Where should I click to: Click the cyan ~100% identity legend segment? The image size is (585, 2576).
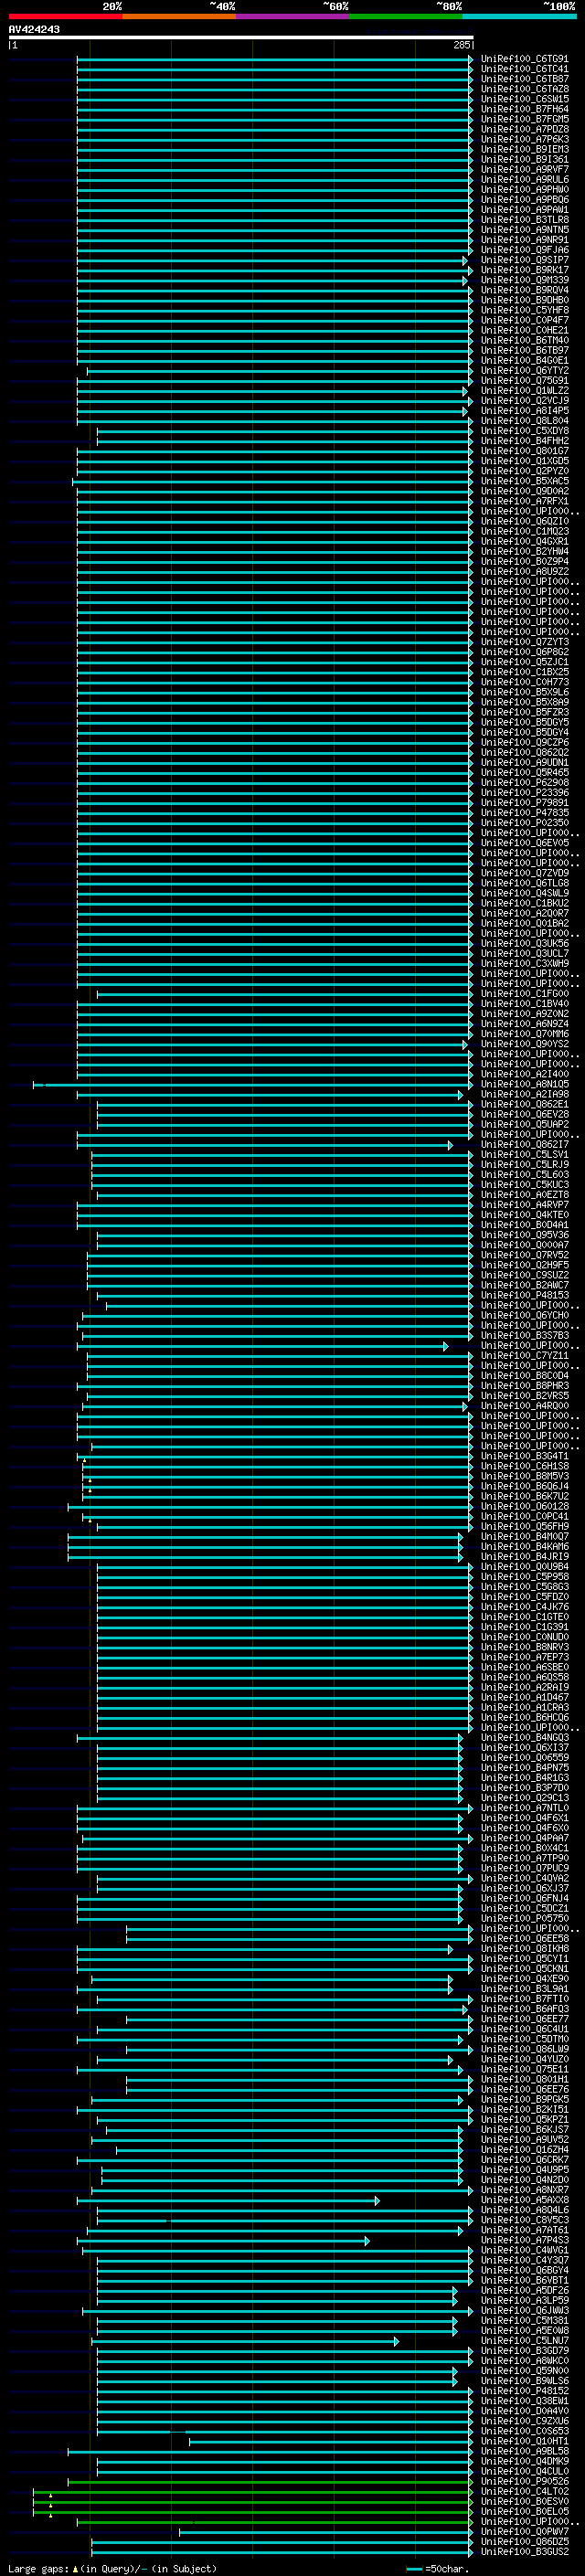[519, 17]
